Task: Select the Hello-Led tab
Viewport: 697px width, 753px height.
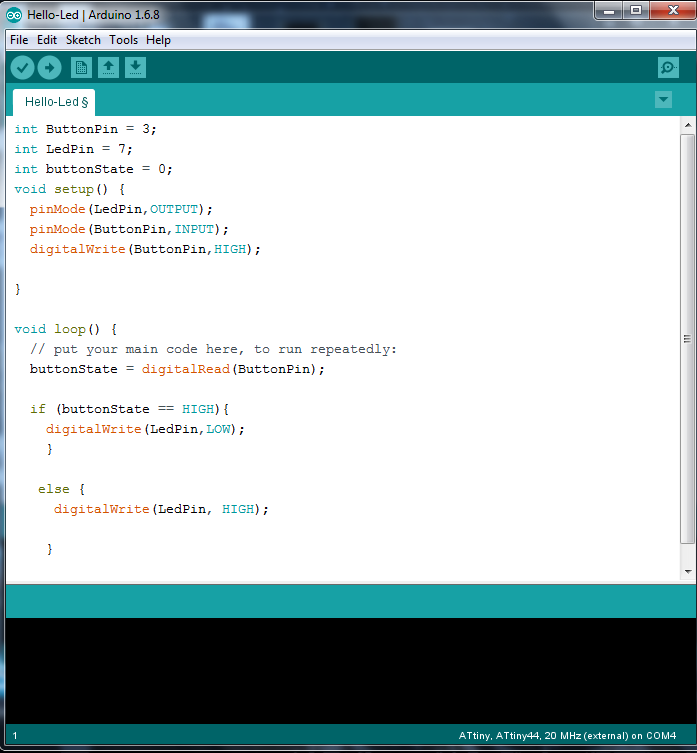Action: pyautogui.click(x=54, y=102)
